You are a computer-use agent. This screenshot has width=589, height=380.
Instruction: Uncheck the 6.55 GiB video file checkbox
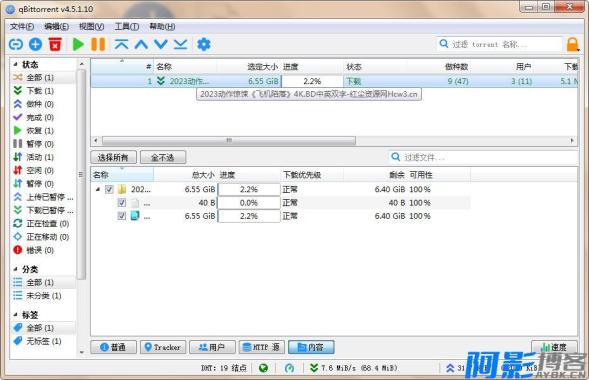coord(121,216)
